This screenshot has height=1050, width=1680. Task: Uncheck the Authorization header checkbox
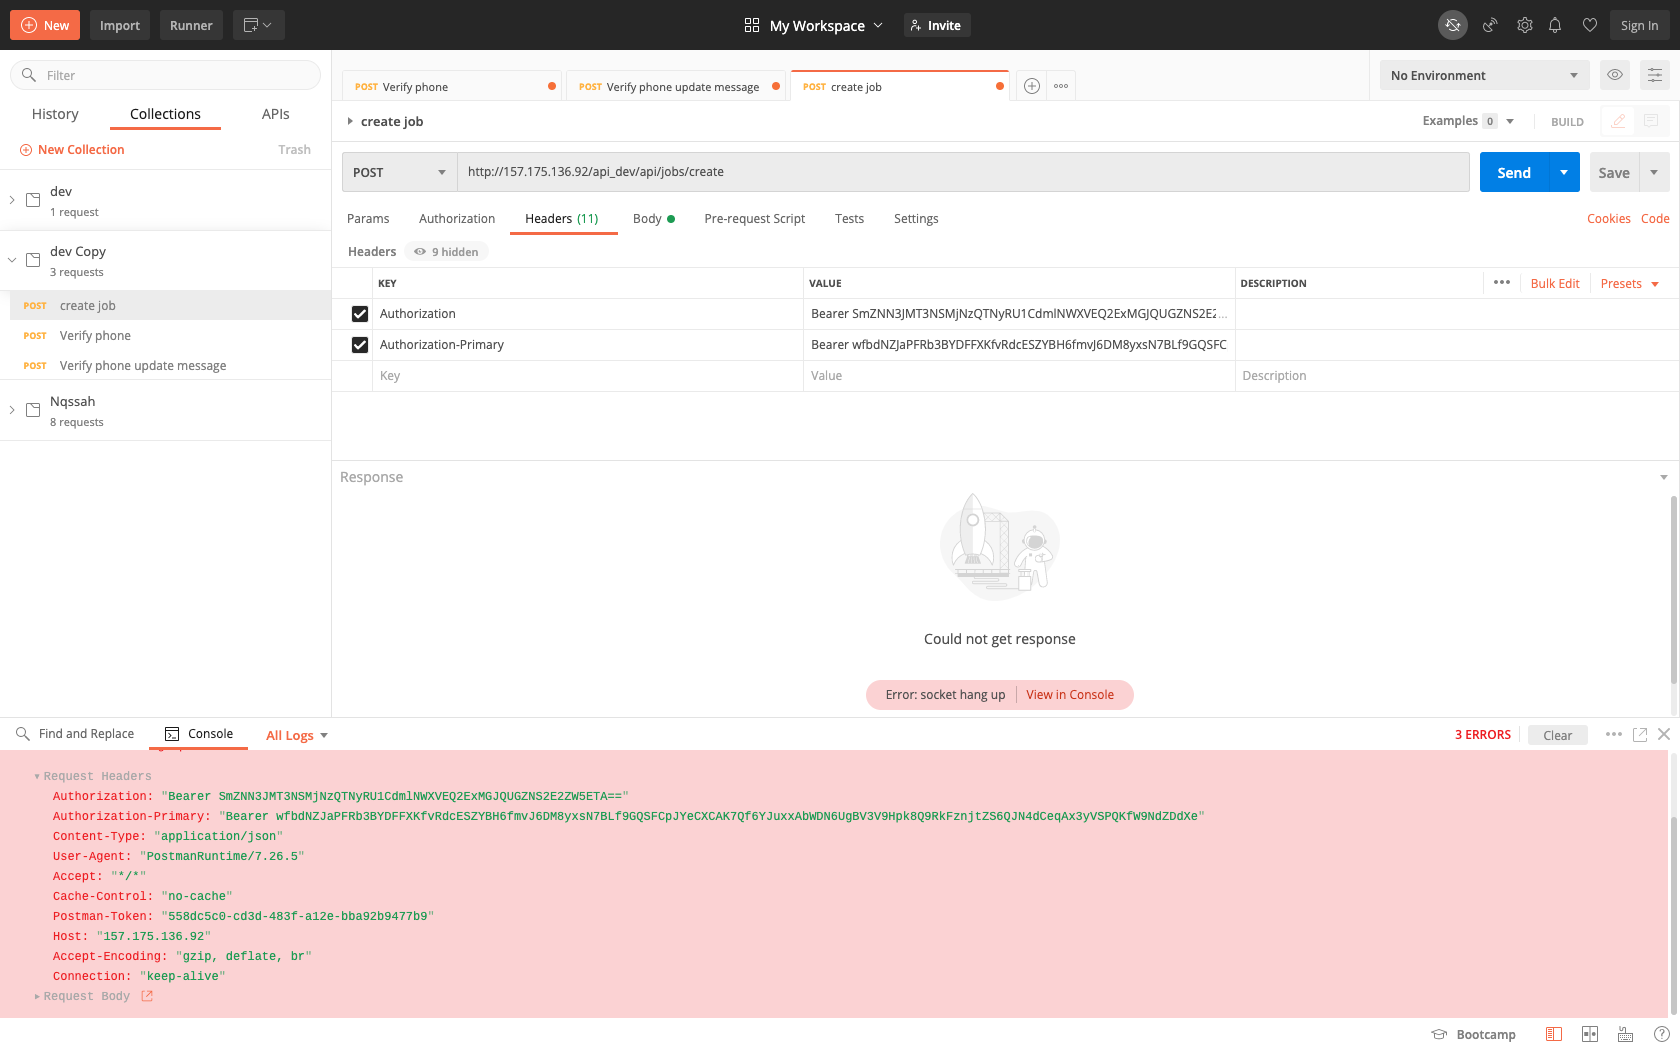point(360,314)
